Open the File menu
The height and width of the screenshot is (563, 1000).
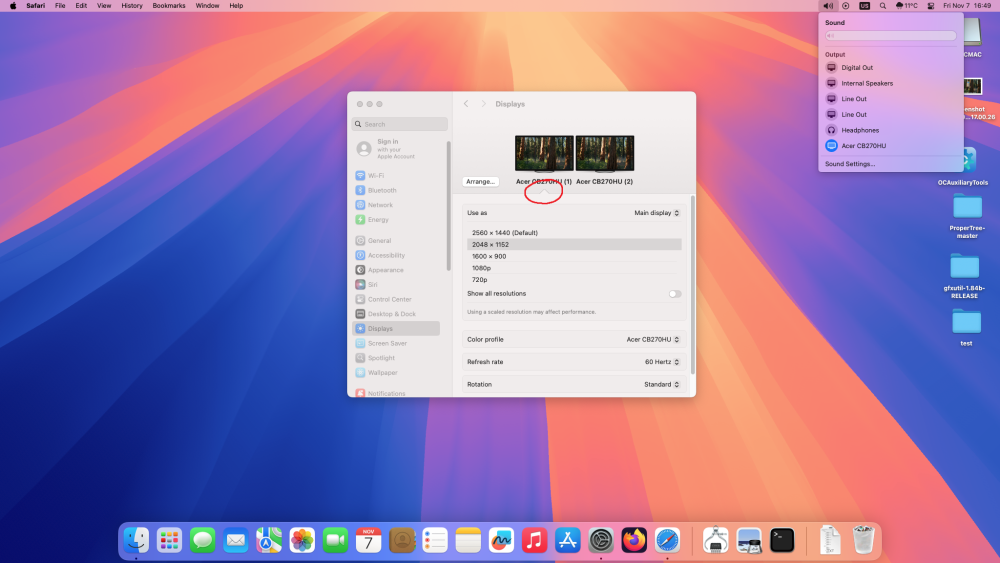pyautogui.click(x=60, y=6)
